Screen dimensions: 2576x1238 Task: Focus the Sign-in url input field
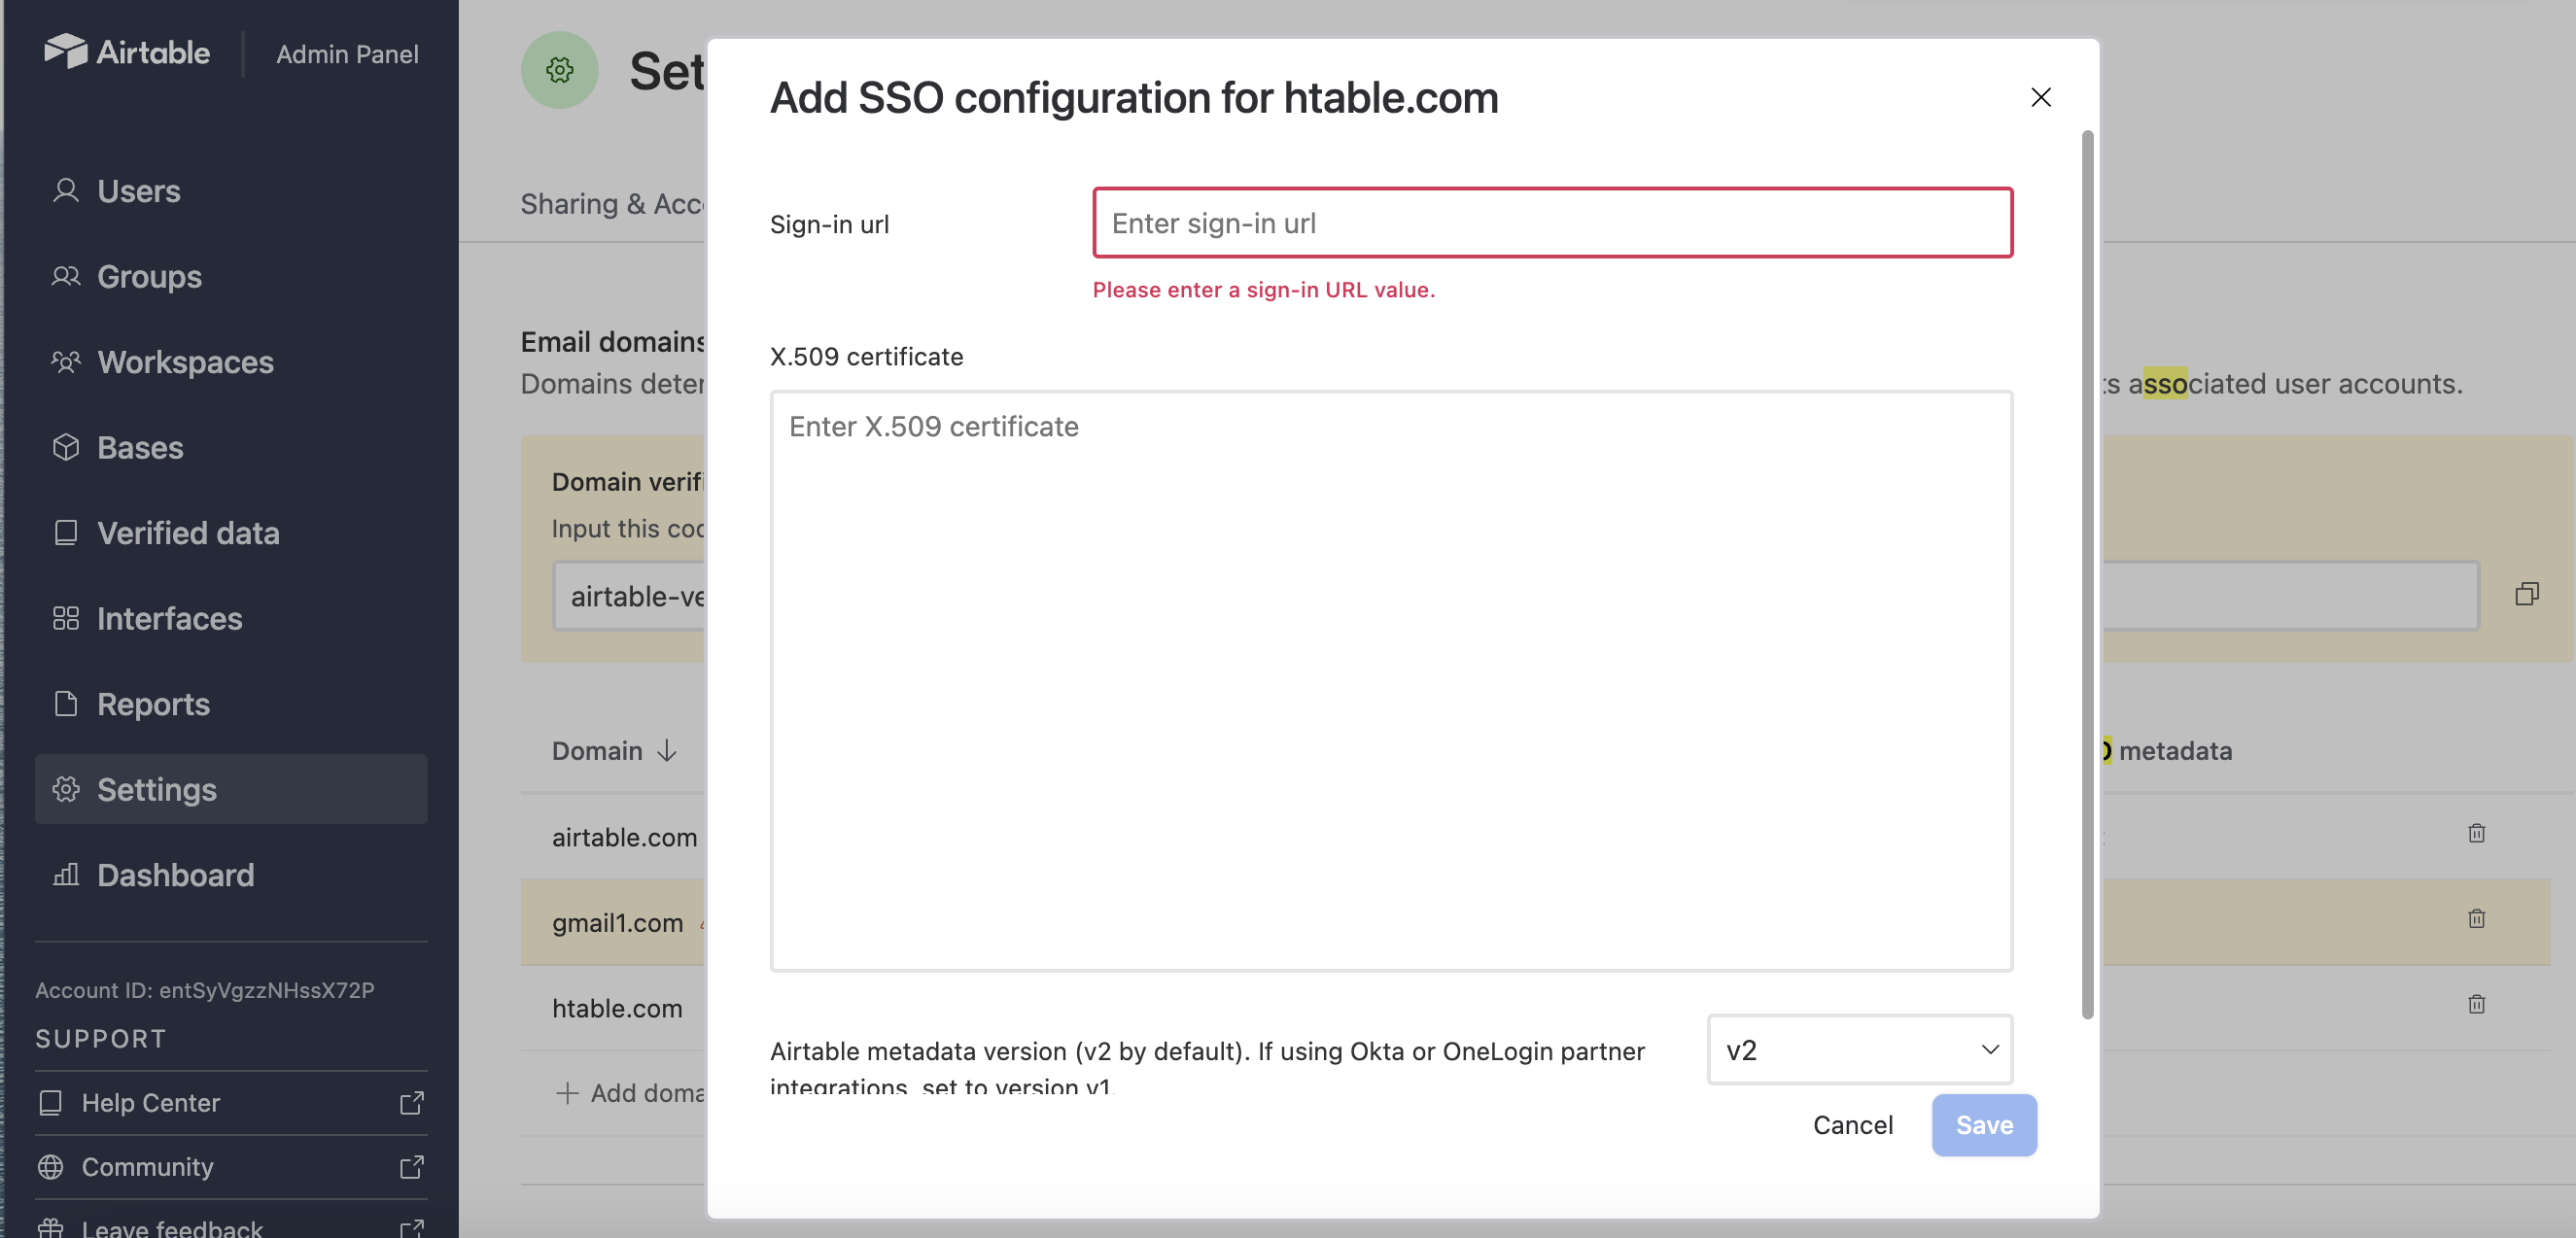1552,222
